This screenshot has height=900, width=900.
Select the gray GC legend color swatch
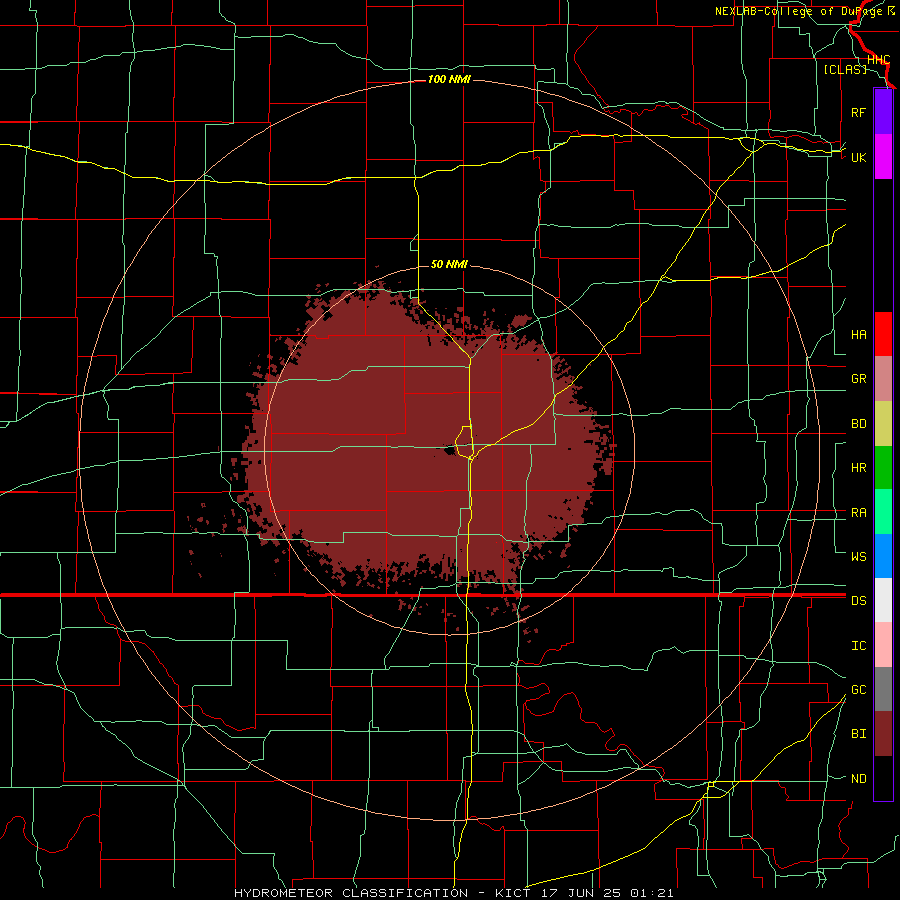pyautogui.click(x=883, y=689)
